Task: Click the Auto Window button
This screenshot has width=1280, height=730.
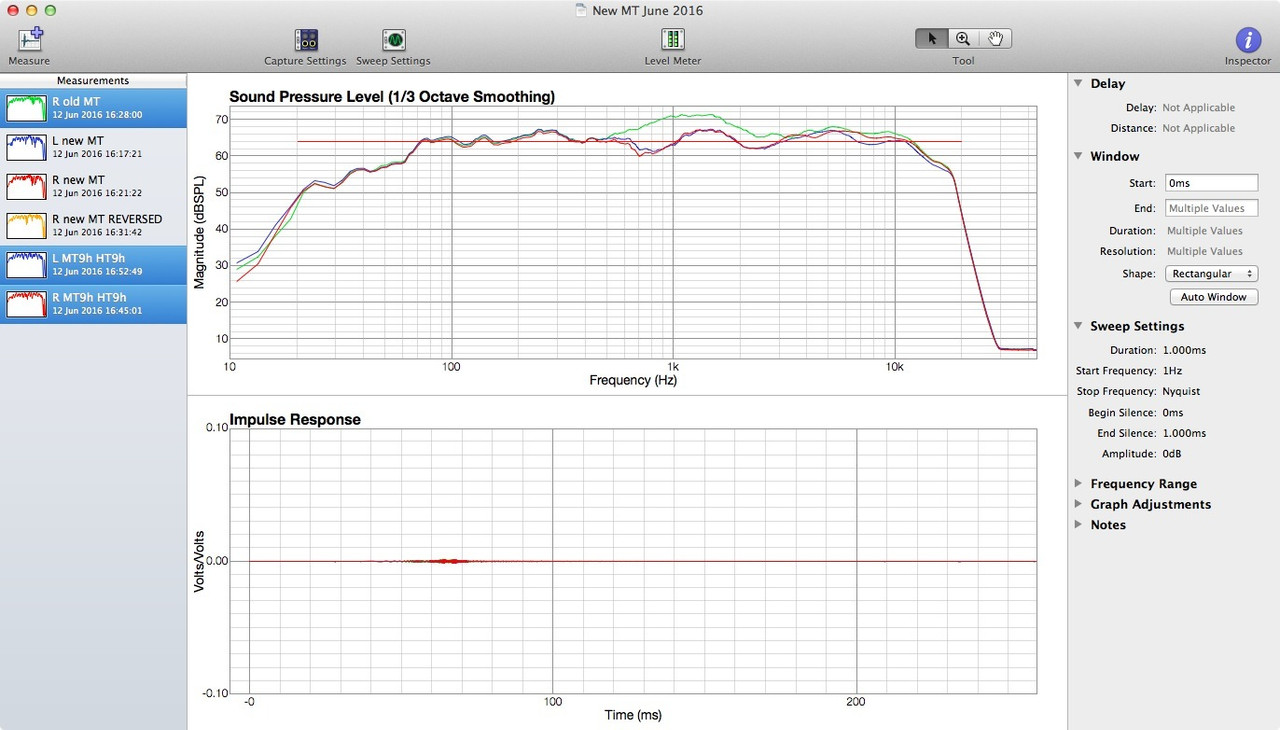Action: 1213,297
